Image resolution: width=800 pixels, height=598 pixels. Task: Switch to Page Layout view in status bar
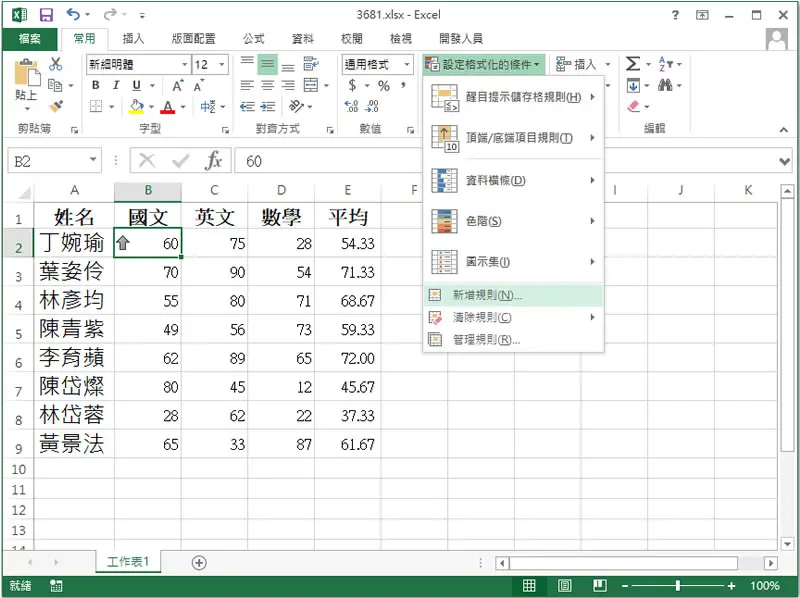[x=564, y=585]
